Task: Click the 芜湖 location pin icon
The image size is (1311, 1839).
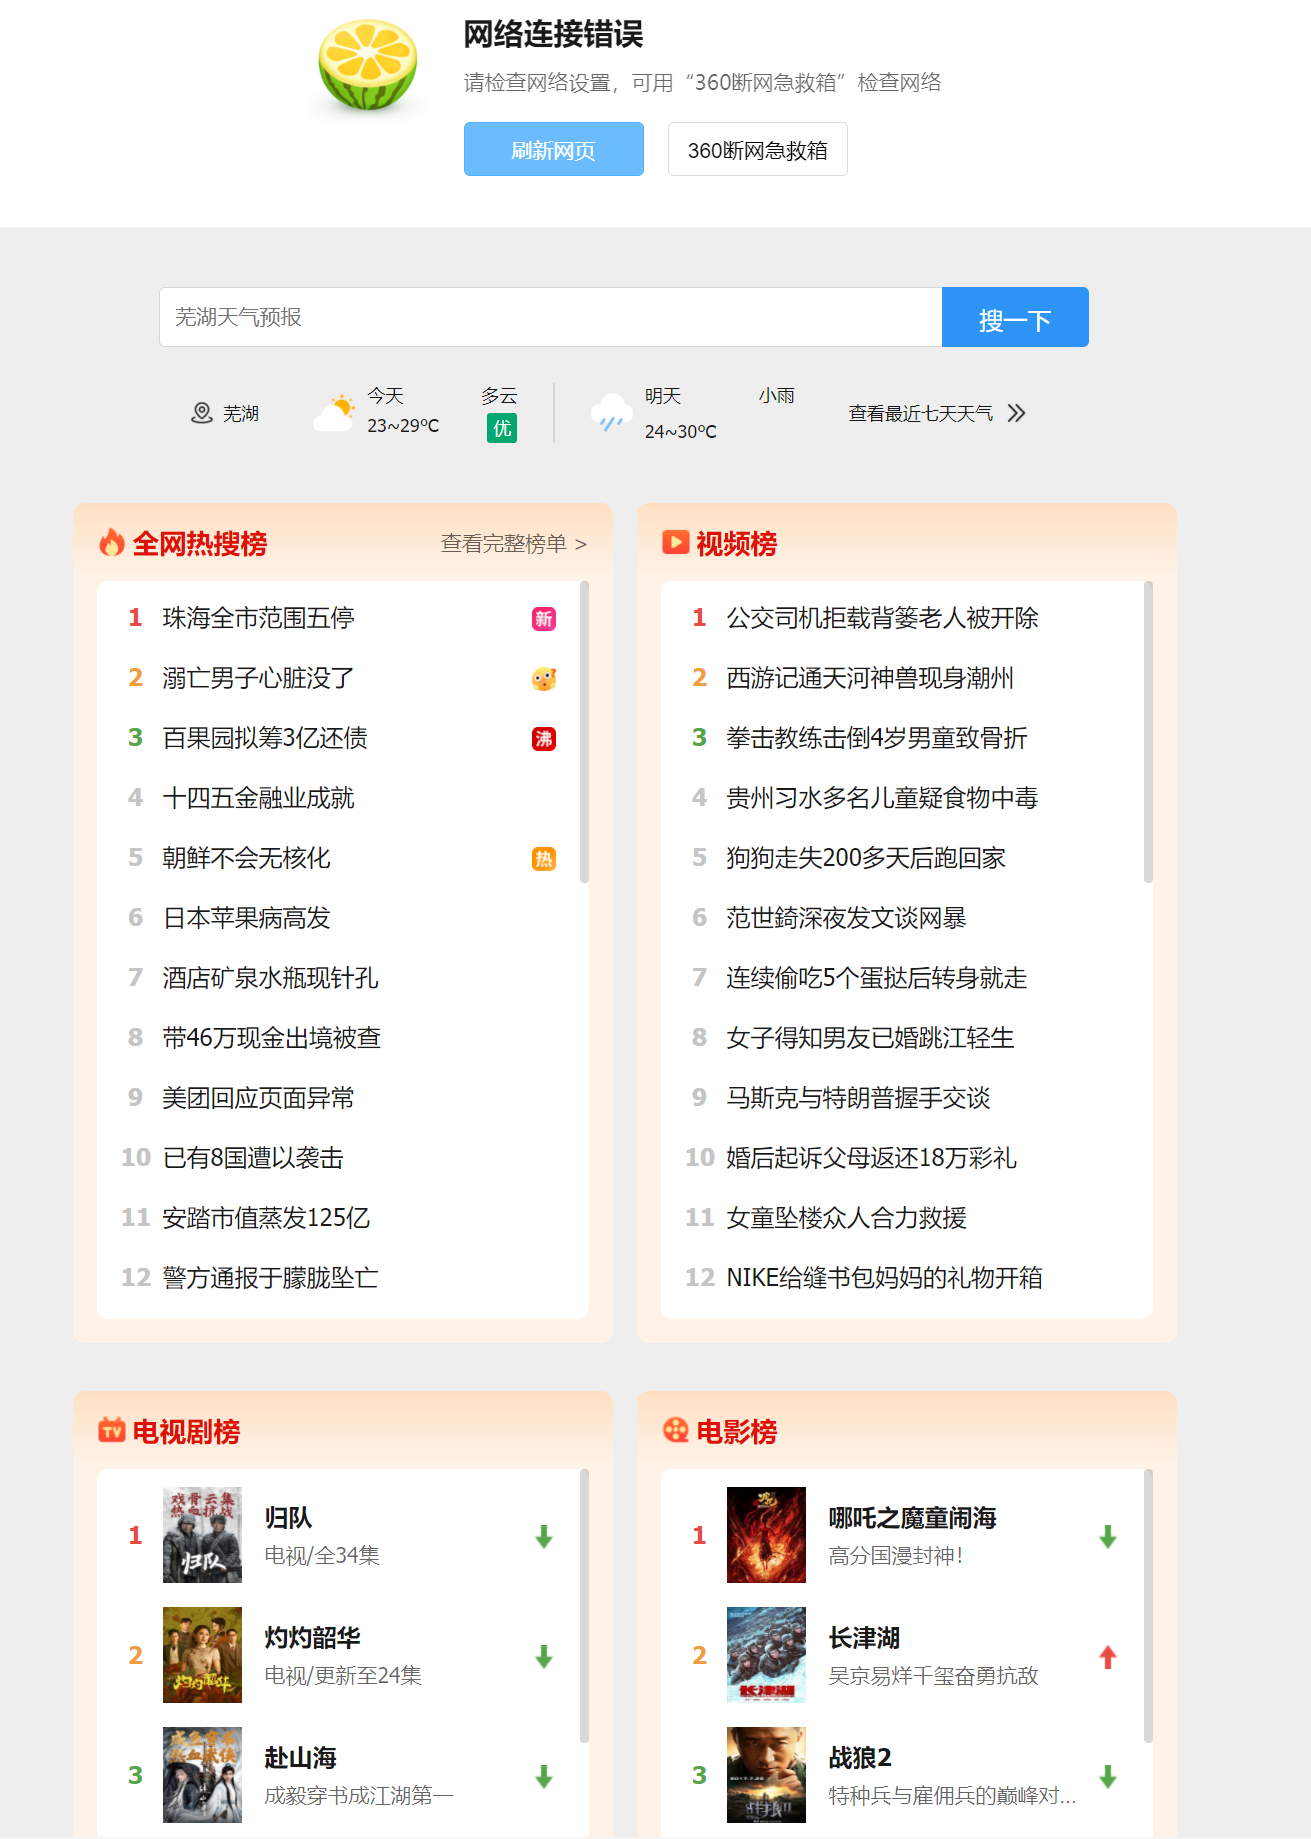Action: coord(202,413)
